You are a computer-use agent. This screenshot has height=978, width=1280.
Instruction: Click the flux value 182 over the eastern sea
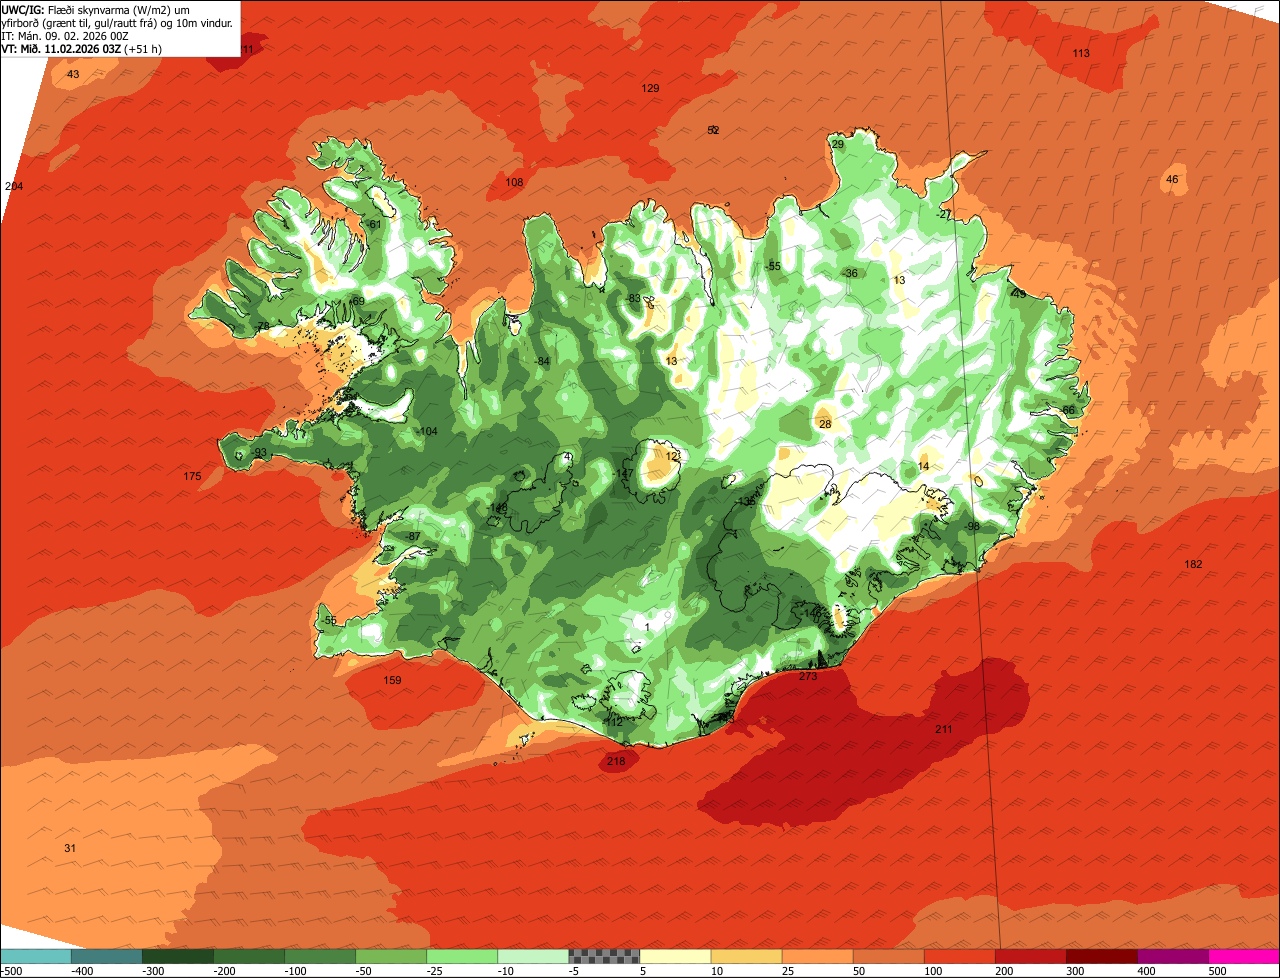tap(1193, 564)
